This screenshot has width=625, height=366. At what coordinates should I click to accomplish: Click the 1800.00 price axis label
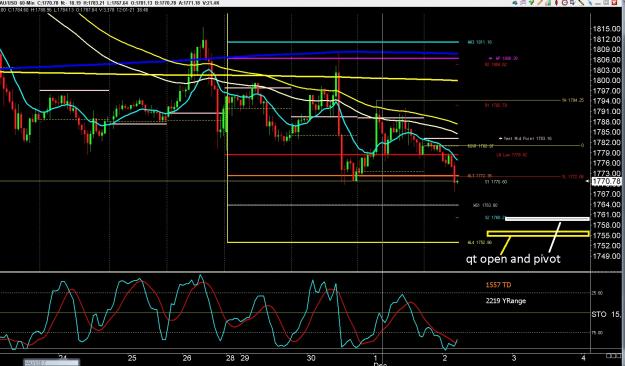pyautogui.click(x=607, y=80)
